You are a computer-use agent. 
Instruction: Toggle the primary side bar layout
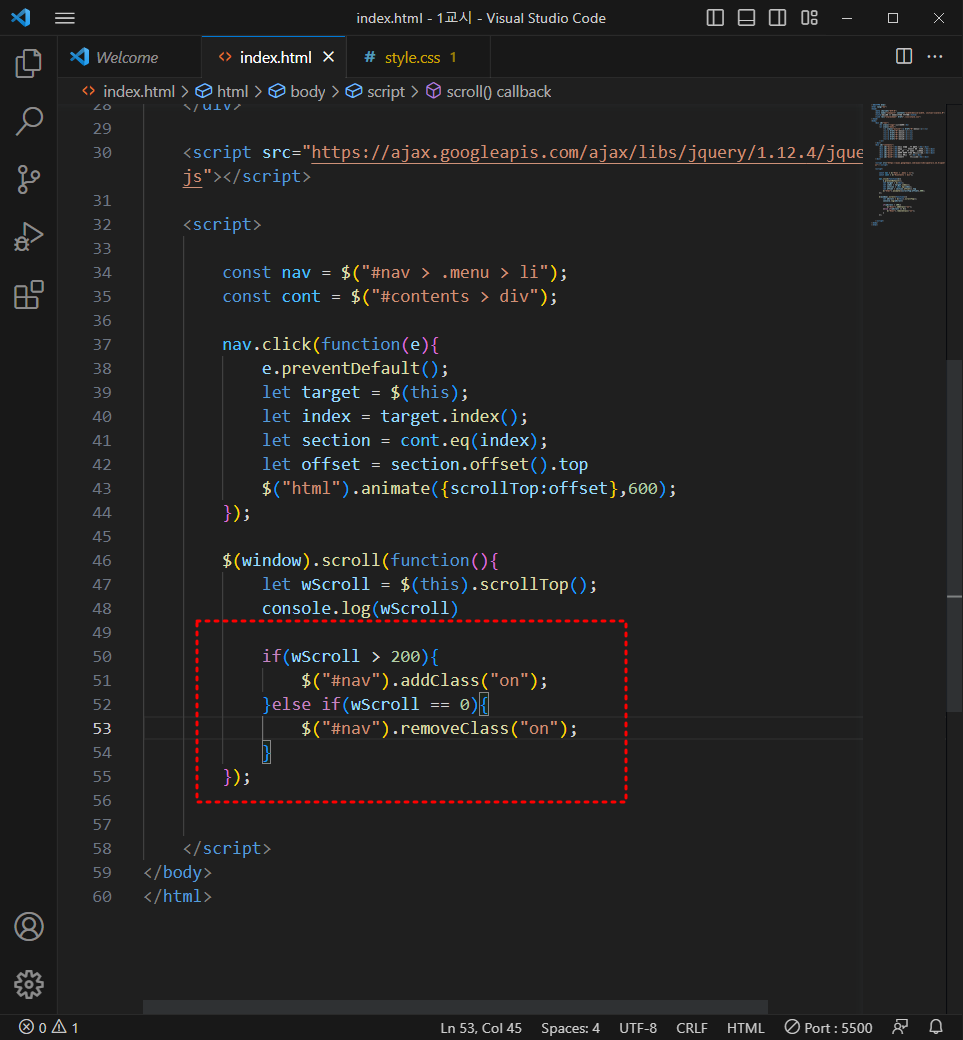point(715,18)
